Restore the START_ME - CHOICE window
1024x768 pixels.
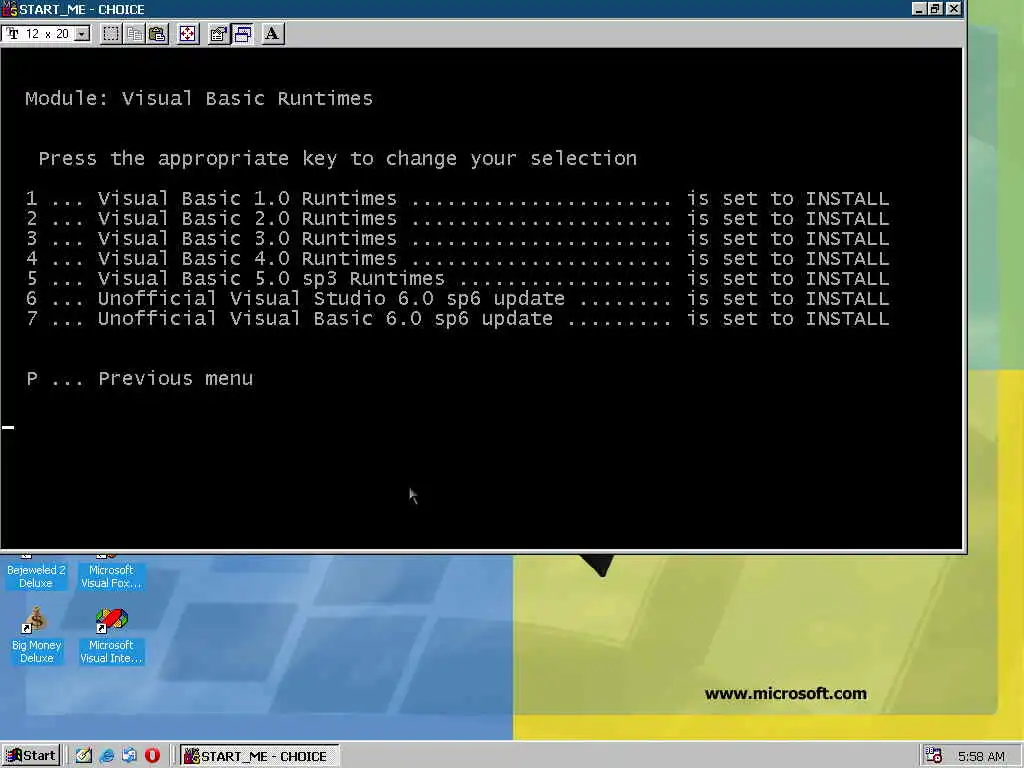935,8
